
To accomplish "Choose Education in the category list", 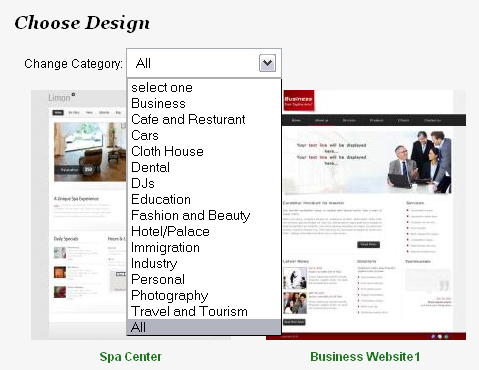I will [x=204, y=200].
